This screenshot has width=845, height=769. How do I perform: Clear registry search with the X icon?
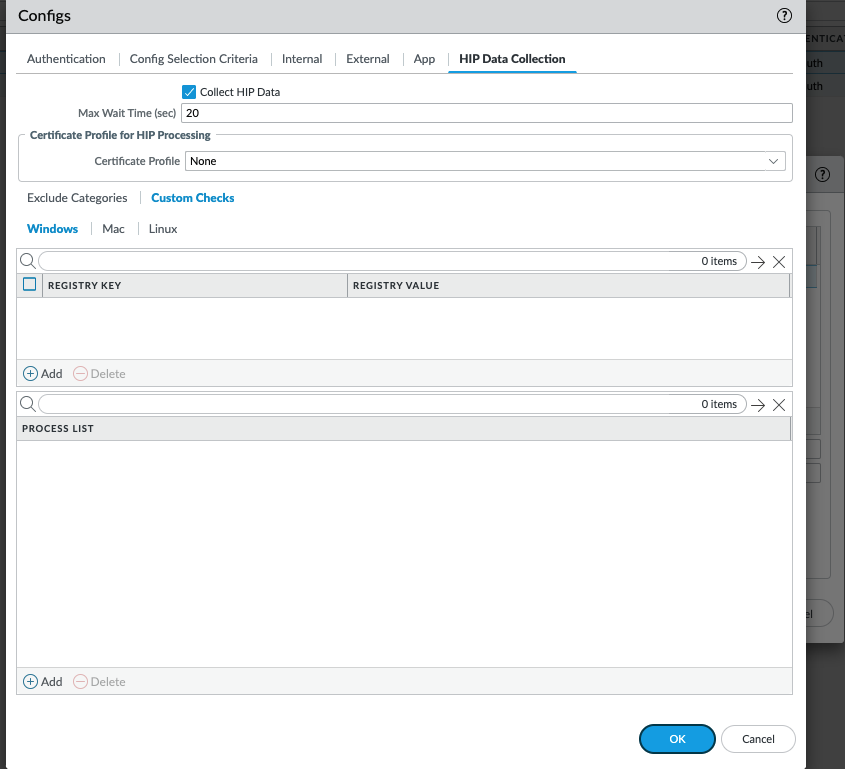pos(779,261)
